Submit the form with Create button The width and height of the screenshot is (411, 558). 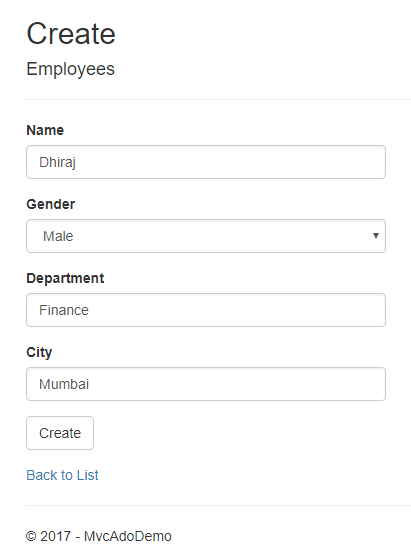60,433
